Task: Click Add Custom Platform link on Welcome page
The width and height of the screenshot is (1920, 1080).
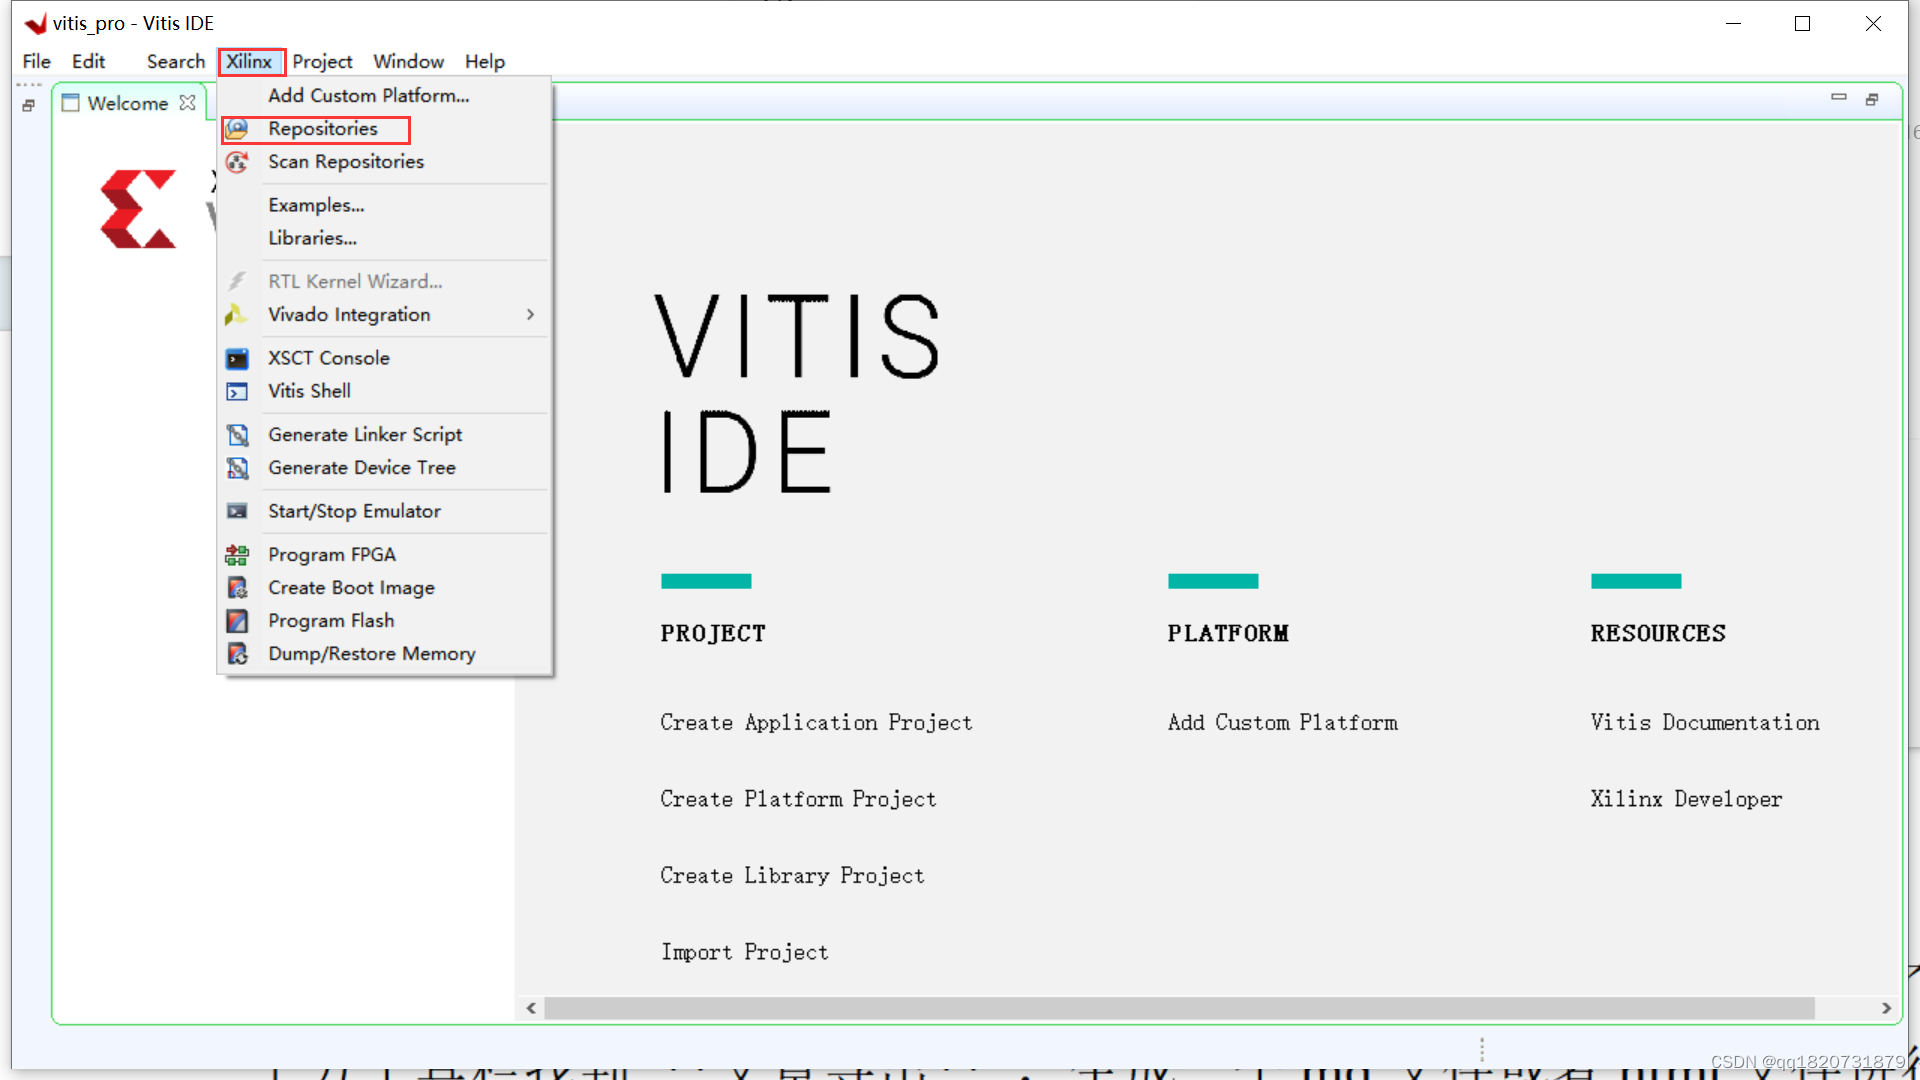Action: [1283, 723]
